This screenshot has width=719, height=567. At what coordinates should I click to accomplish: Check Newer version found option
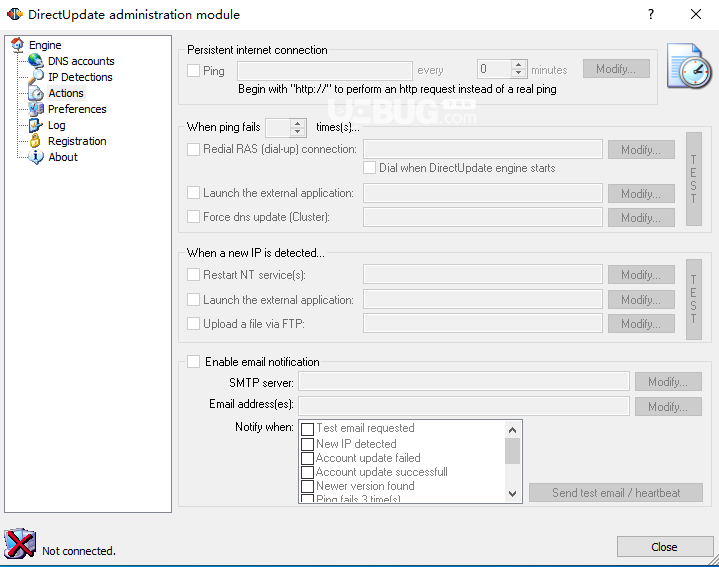307,486
